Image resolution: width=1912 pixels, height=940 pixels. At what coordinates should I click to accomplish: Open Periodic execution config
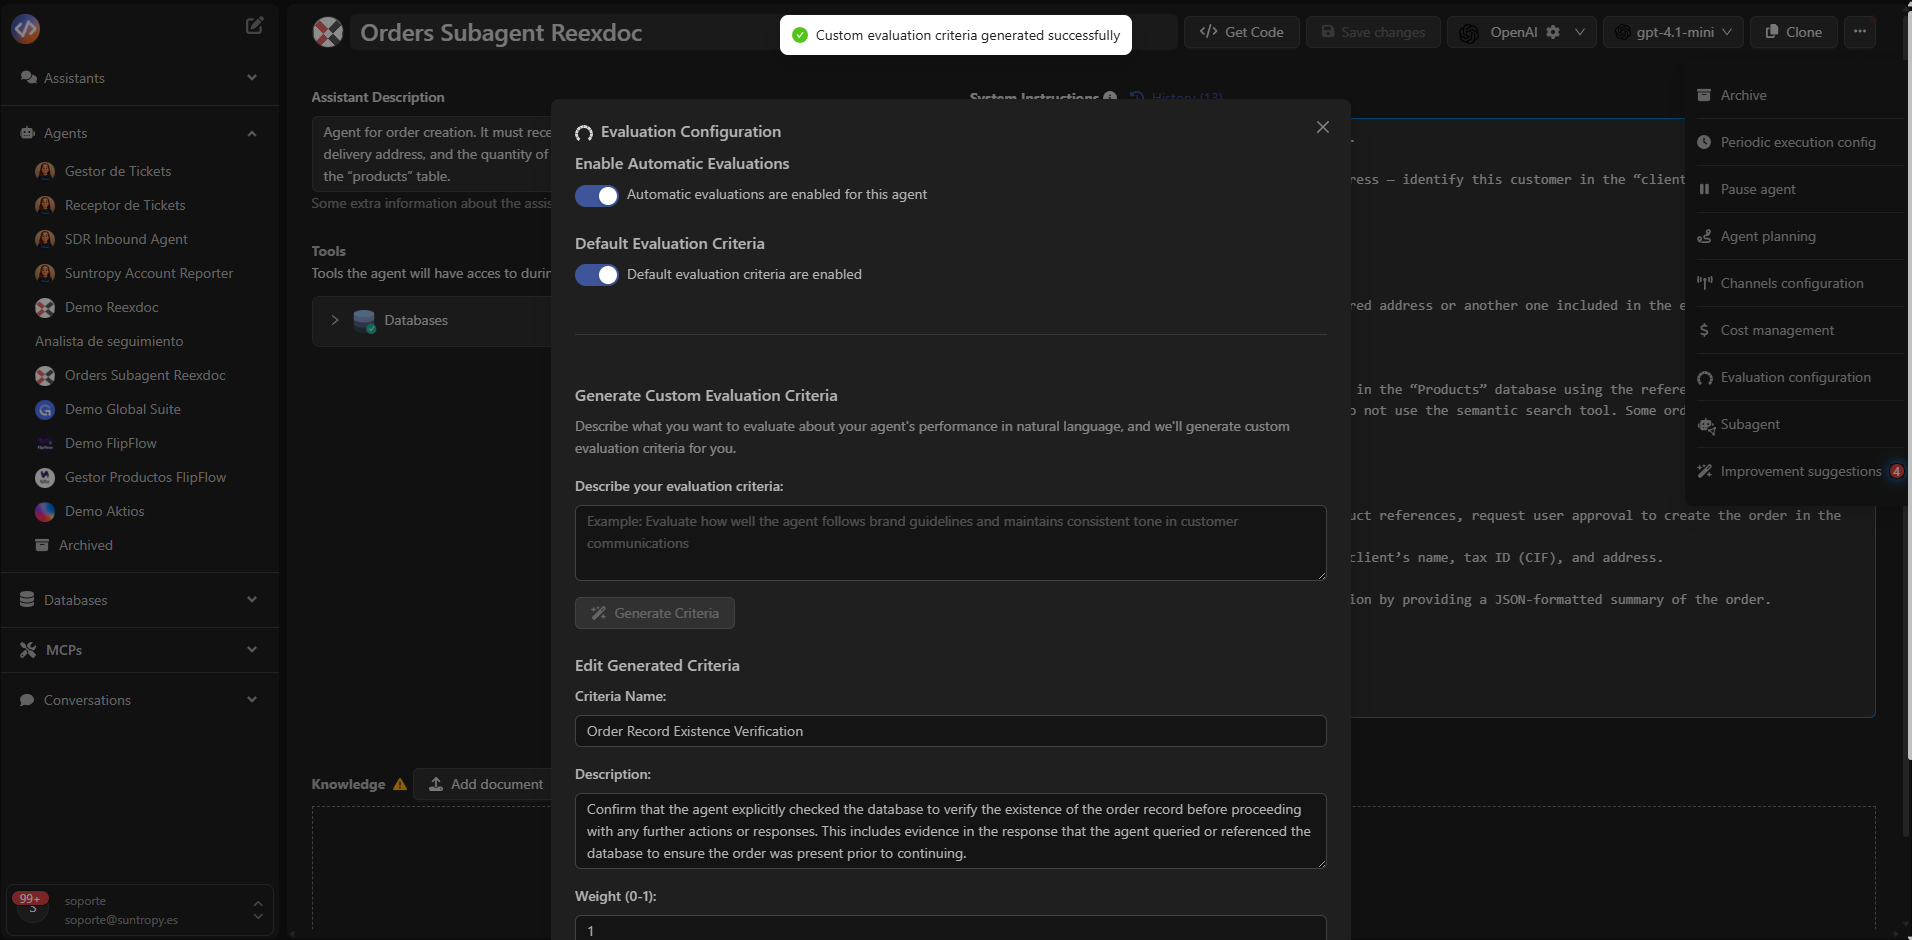click(x=1796, y=141)
